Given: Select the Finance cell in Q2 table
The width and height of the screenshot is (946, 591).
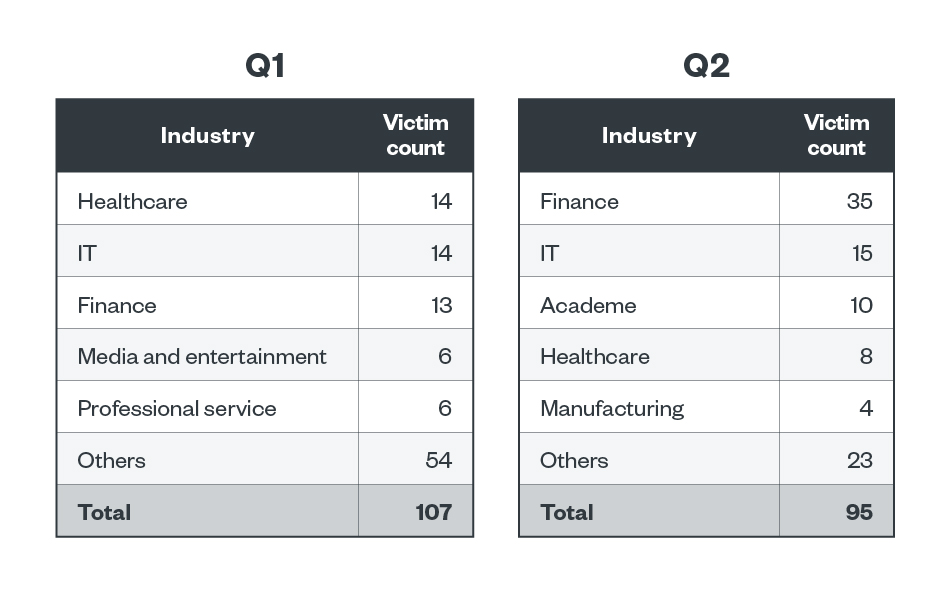Looking at the screenshot, I should pos(579,201).
